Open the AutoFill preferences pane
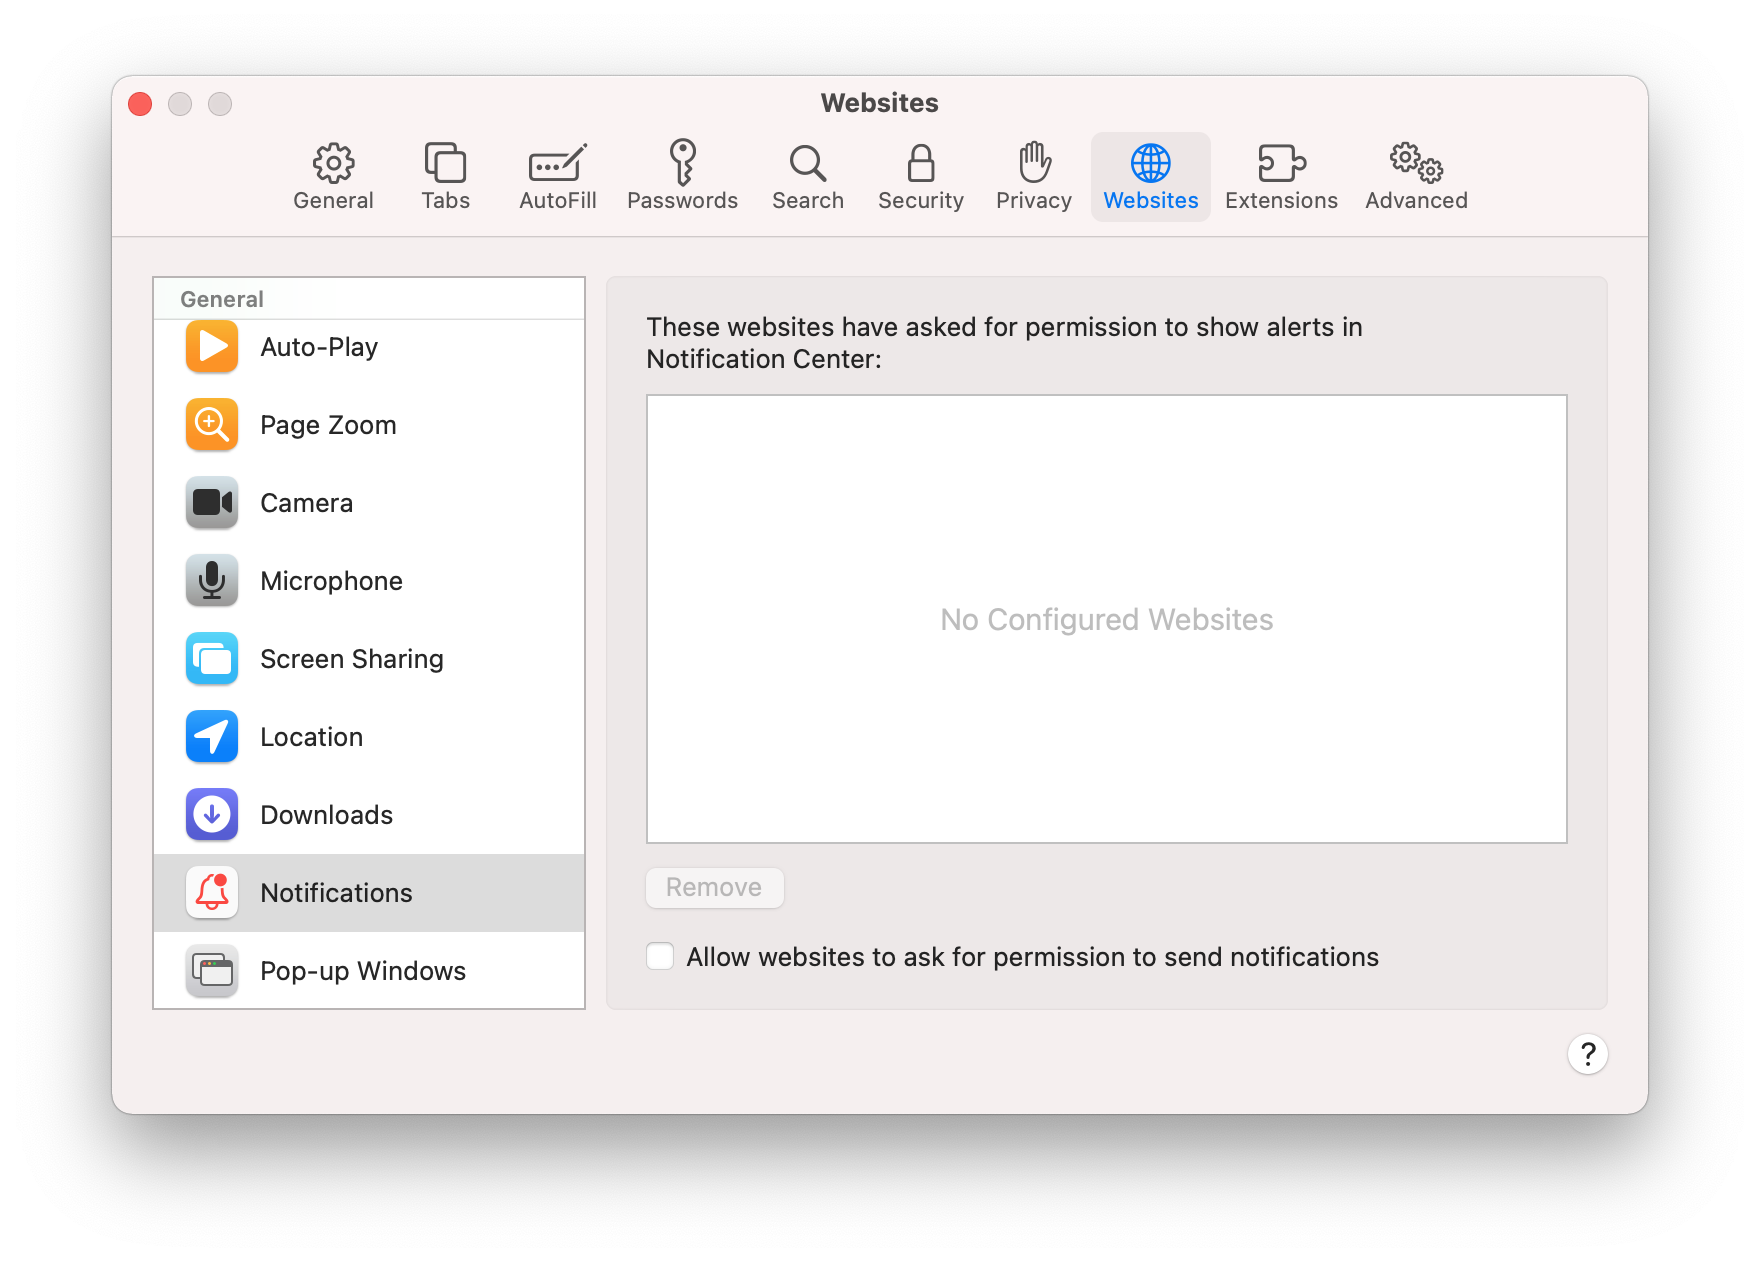 click(x=558, y=177)
